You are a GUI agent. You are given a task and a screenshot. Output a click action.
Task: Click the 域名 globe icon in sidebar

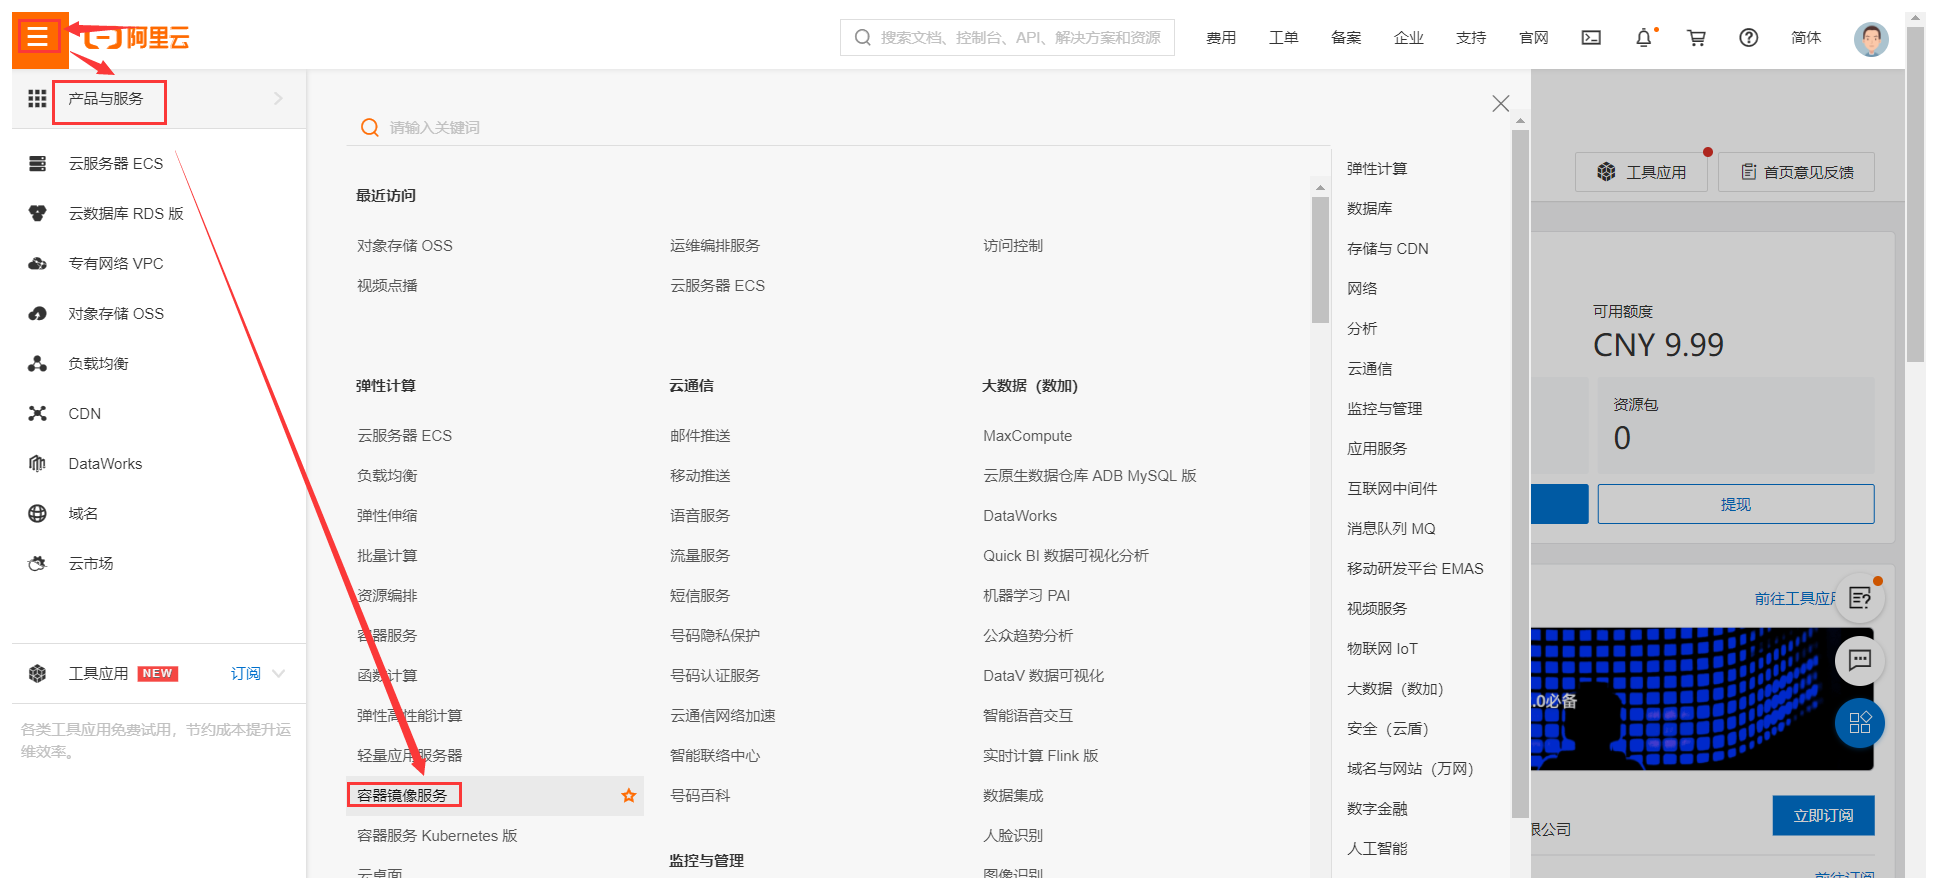tap(37, 513)
